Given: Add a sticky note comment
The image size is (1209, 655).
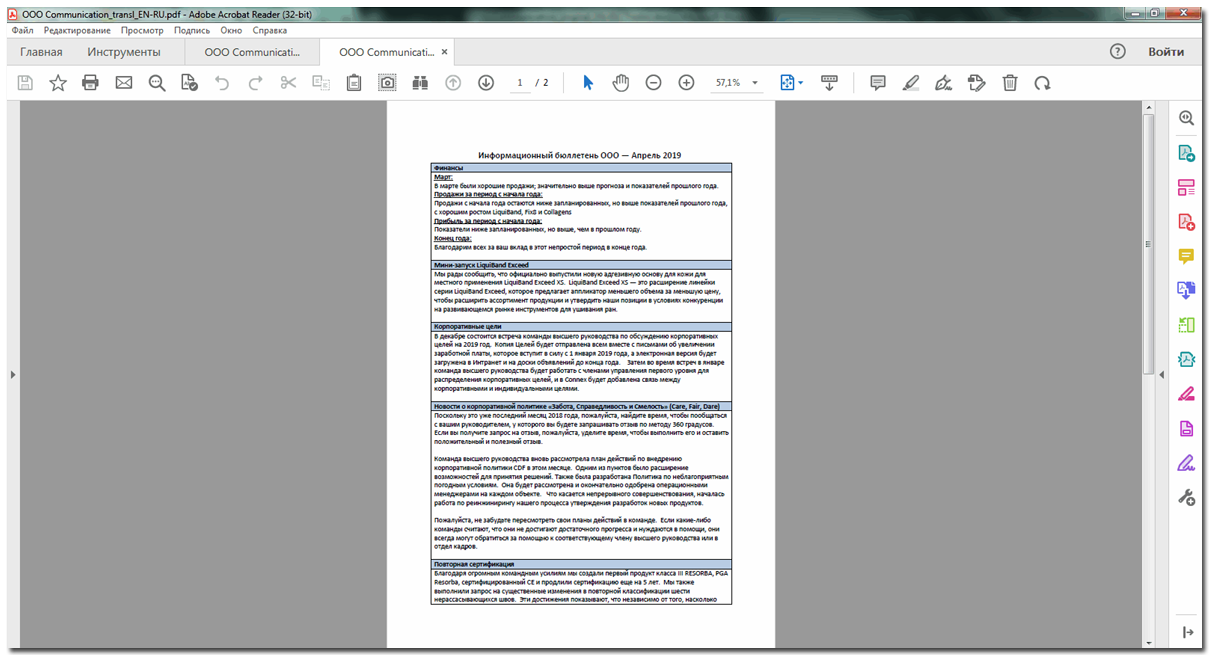Looking at the screenshot, I should click(877, 83).
